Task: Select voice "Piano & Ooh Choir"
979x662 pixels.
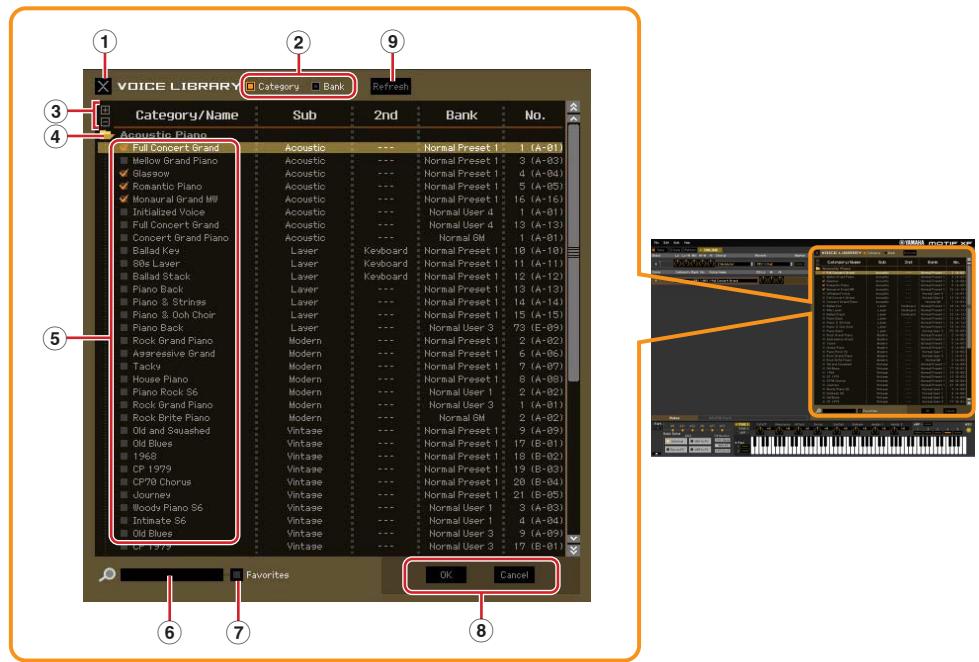Action: (174, 315)
